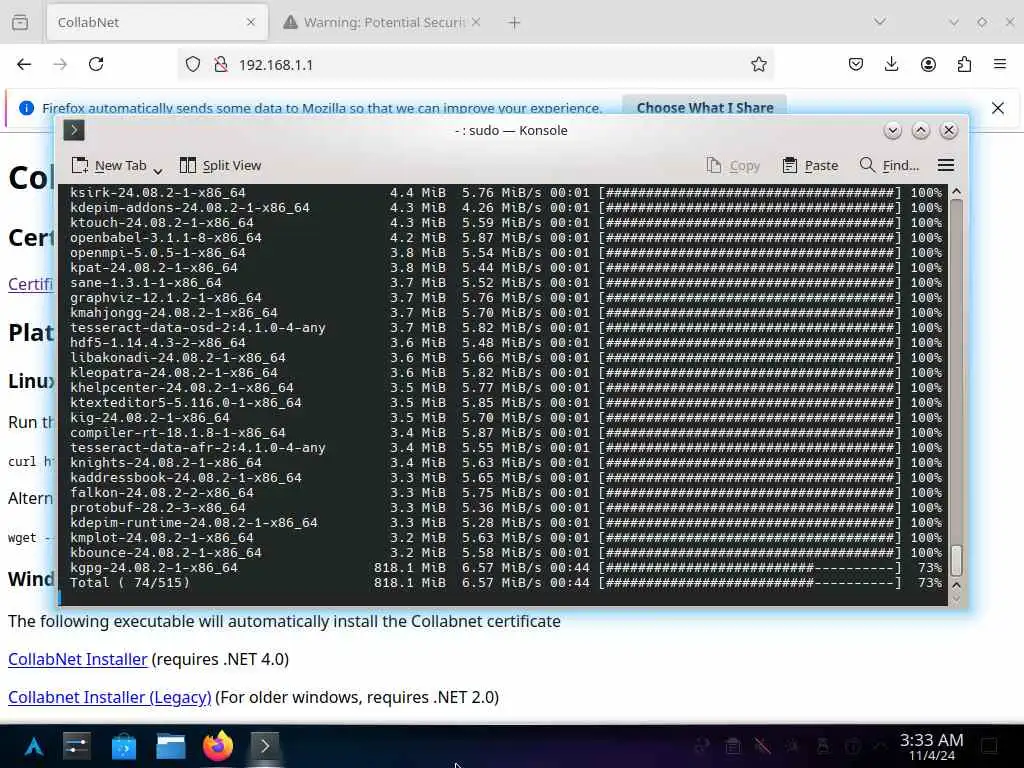The width and height of the screenshot is (1024, 768).
Task: Expand the list all tabs chevron
Action: [880, 22]
